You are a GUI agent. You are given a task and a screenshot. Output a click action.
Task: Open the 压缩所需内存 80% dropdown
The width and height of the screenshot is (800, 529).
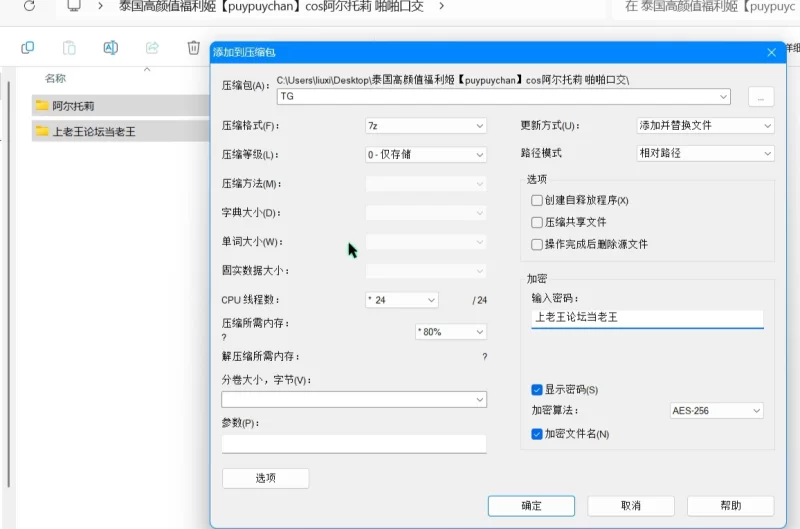pyautogui.click(x=451, y=332)
